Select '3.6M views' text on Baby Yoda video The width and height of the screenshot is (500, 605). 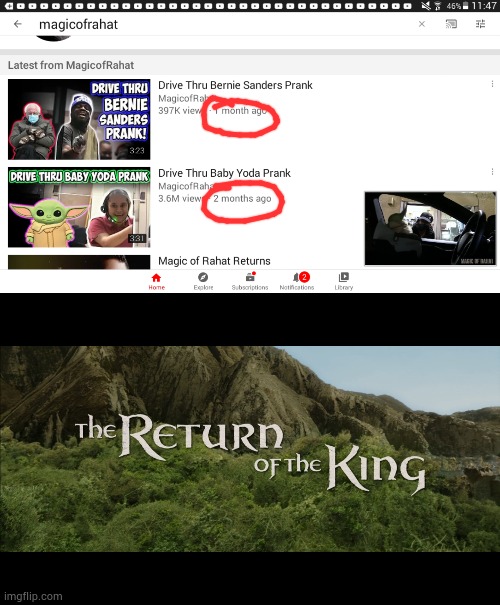click(180, 199)
